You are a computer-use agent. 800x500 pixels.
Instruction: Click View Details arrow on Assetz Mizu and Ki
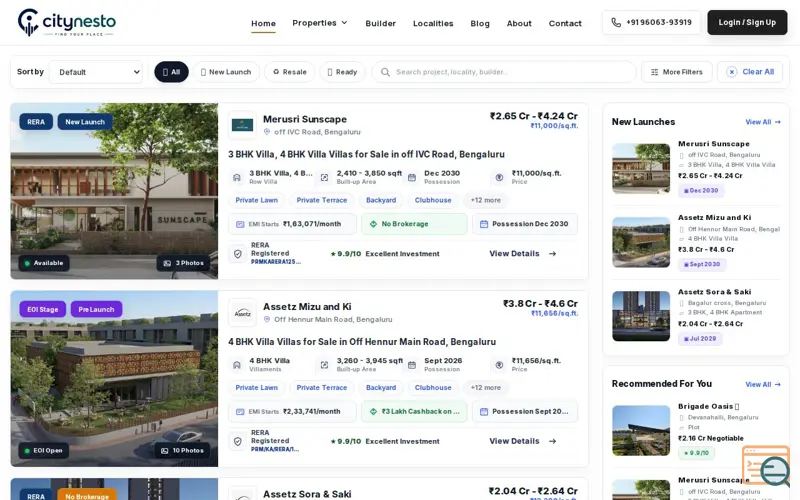pos(552,441)
